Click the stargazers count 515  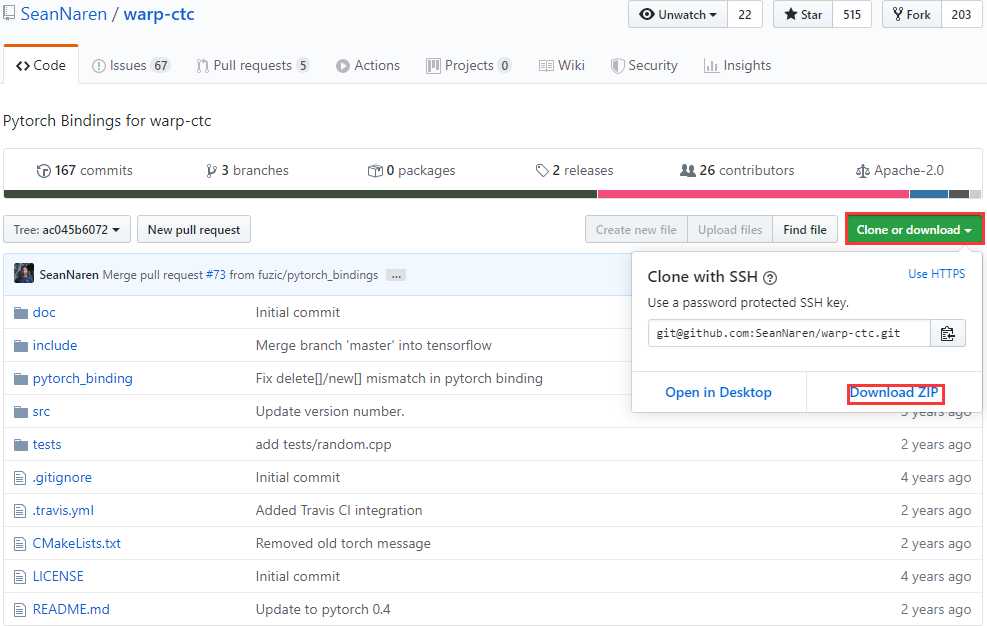[852, 14]
